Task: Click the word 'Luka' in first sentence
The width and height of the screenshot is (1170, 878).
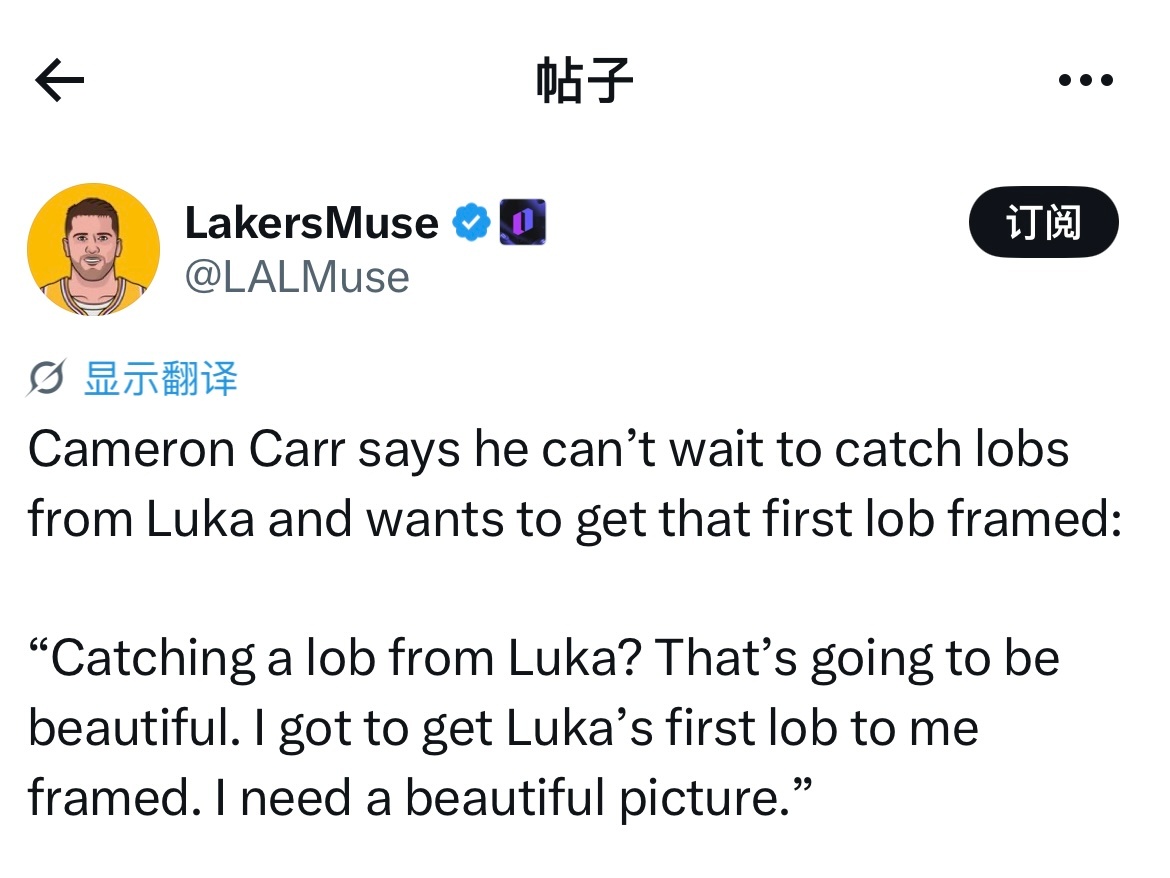Action: click(x=200, y=519)
